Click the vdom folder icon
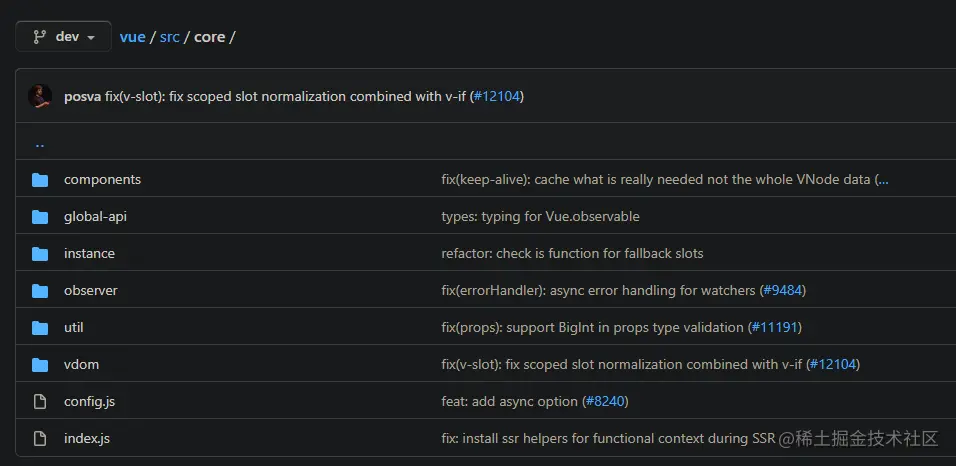Viewport: 956px width, 466px height. tap(40, 365)
